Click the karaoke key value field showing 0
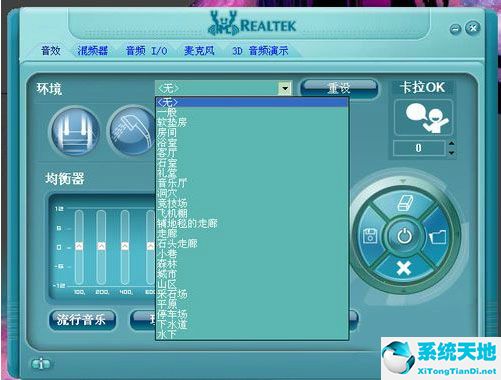Image resolution: width=501 pixels, height=380 pixels. 419,148
